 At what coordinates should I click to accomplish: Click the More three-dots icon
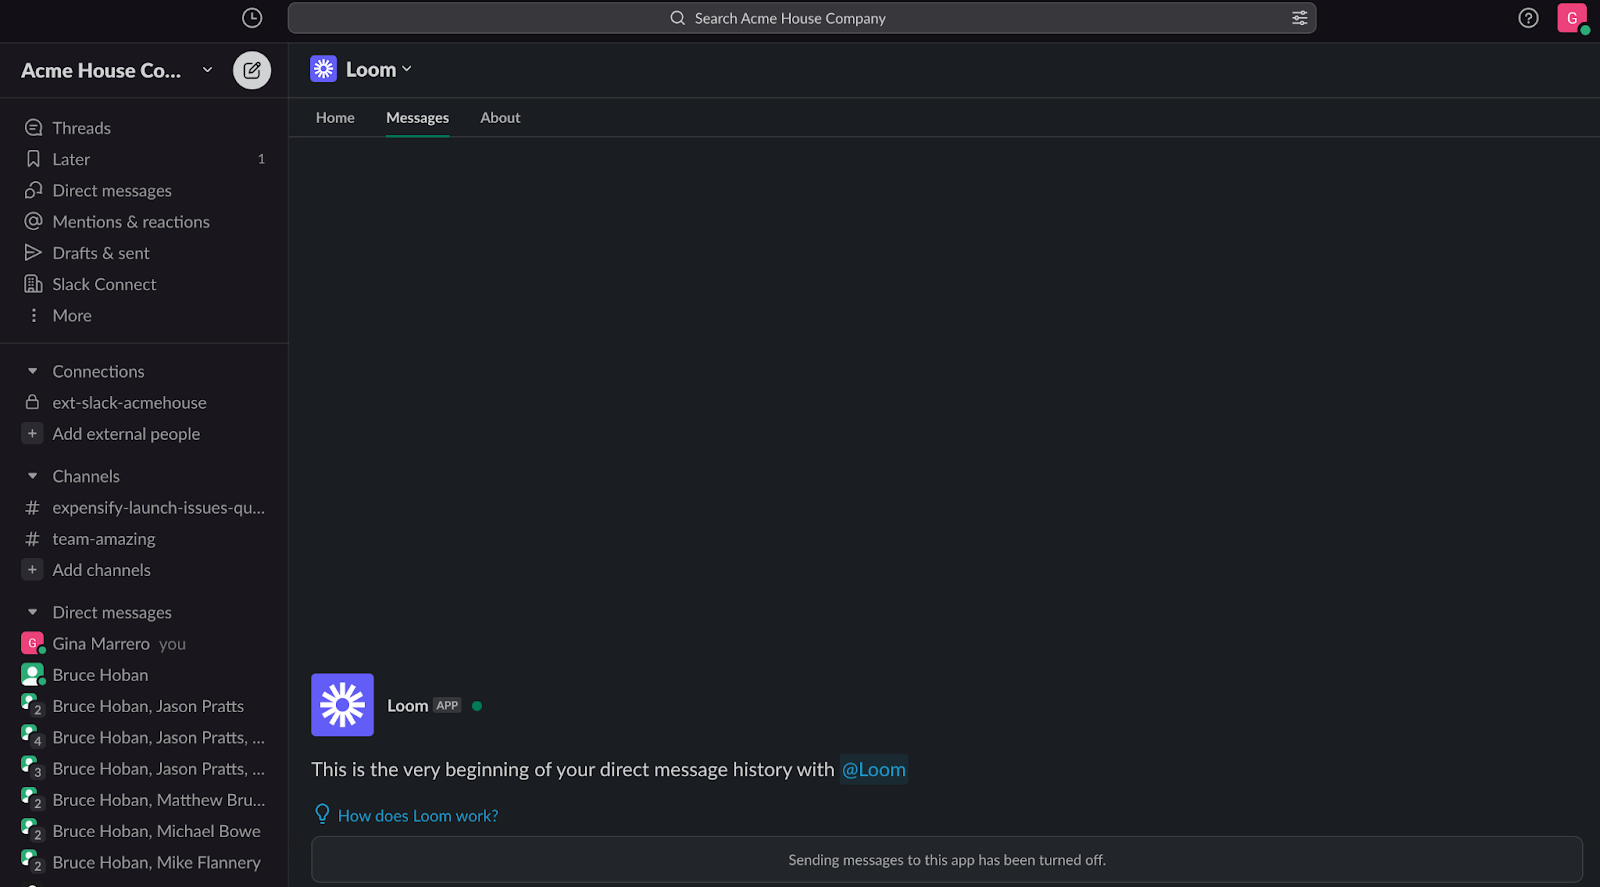33,315
